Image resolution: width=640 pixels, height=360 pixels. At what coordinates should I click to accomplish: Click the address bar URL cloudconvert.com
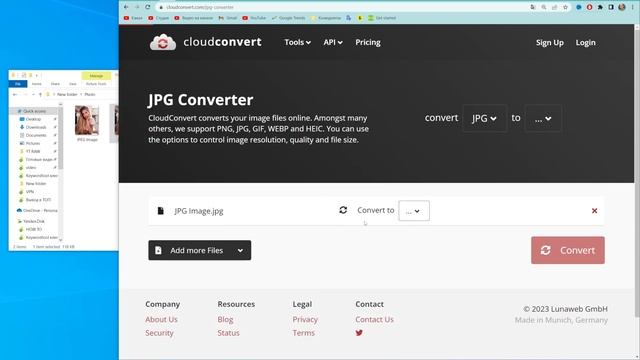[x=200, y=7]
